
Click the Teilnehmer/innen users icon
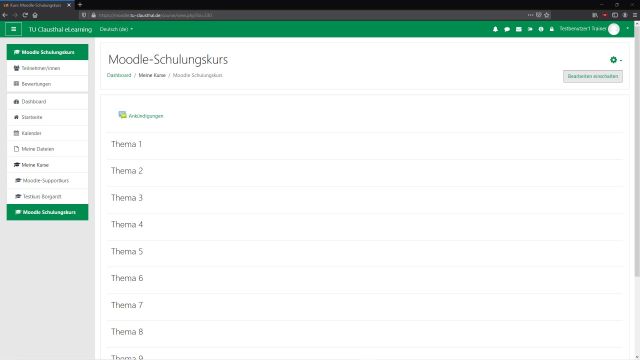click(x=16, y=68)
